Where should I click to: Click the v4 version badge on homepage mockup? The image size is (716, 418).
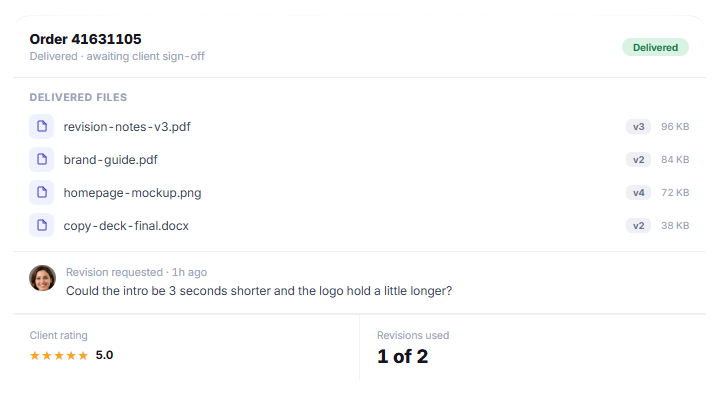(x=638, y=192)
